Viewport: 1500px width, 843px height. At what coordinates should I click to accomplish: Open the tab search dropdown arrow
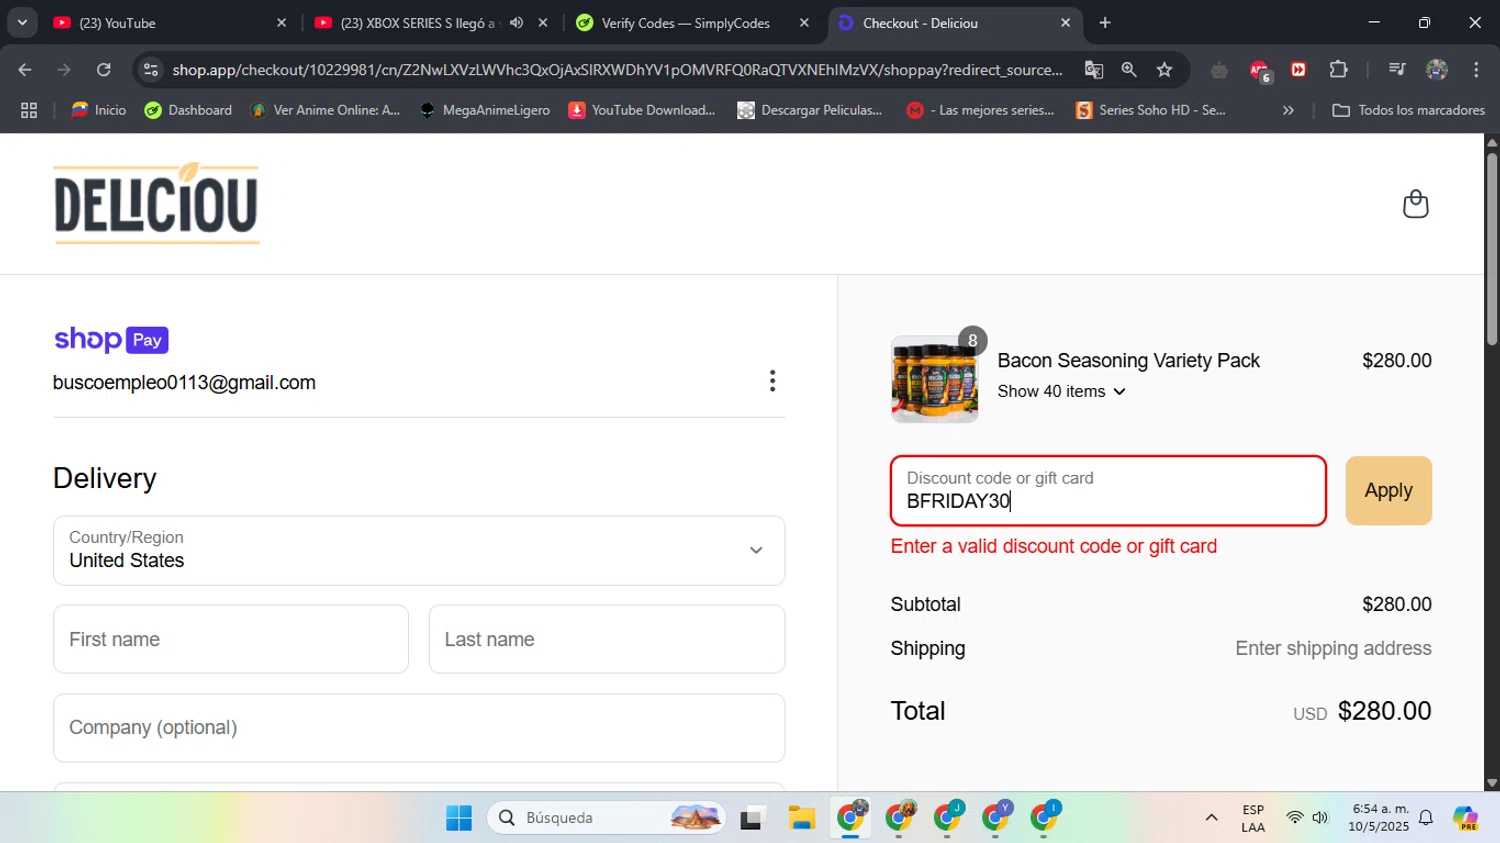[x=22, y=22]
